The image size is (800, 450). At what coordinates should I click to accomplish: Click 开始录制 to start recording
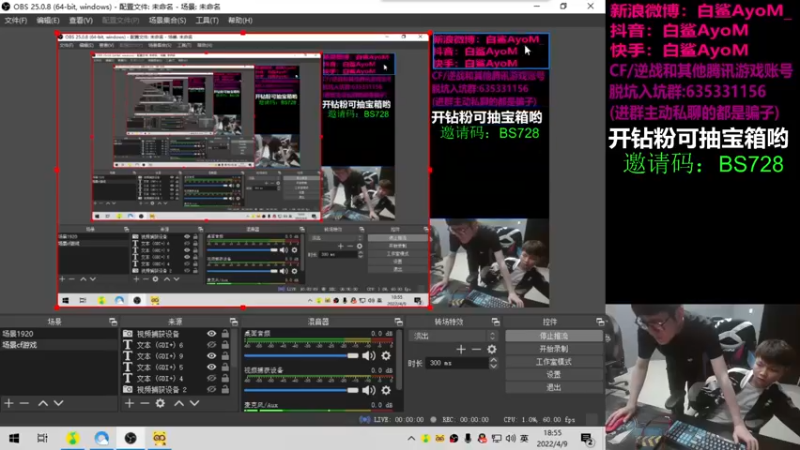pos(554,349)
